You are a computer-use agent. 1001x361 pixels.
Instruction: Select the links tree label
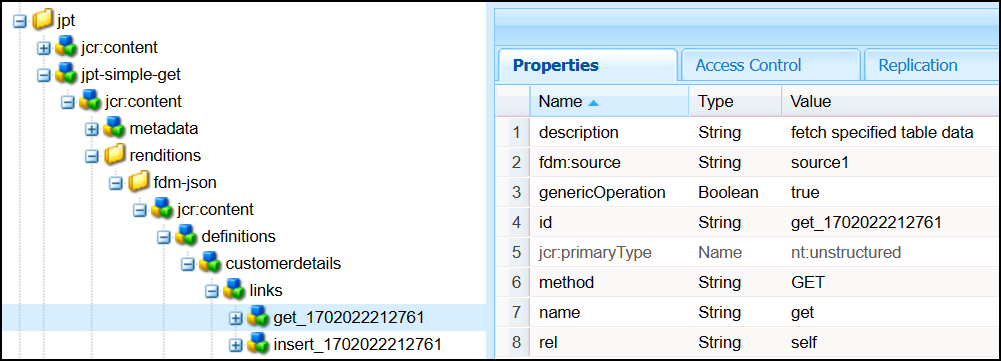266,291
